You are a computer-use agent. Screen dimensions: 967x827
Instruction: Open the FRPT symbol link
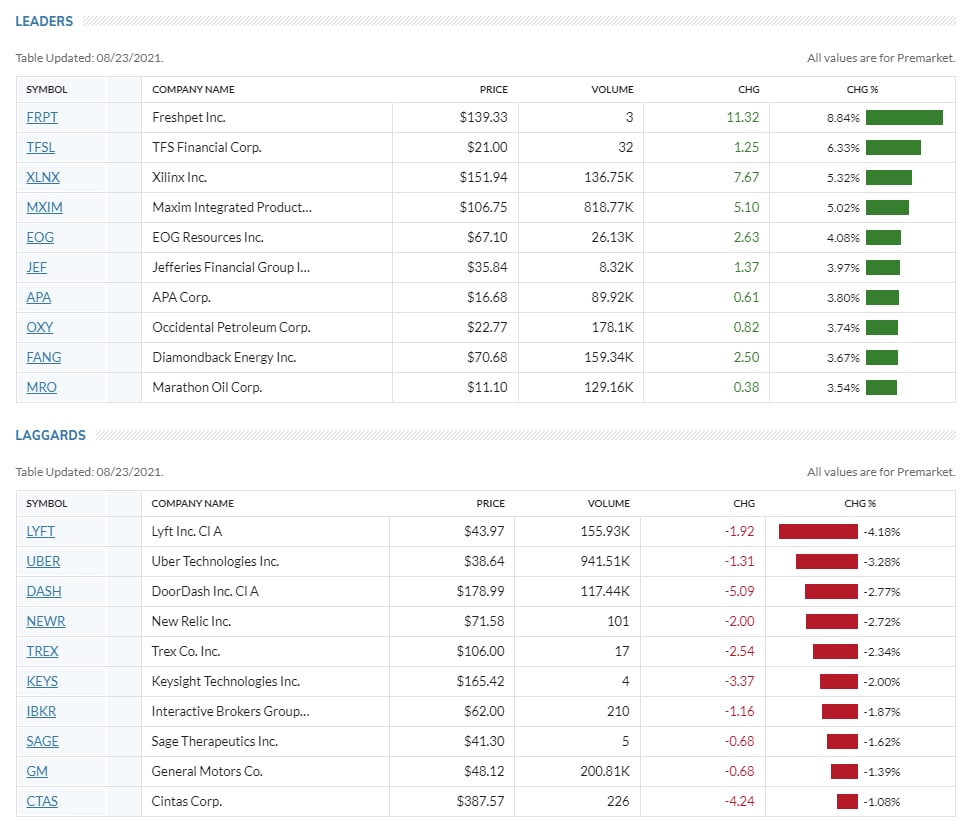tap(42, 117)
